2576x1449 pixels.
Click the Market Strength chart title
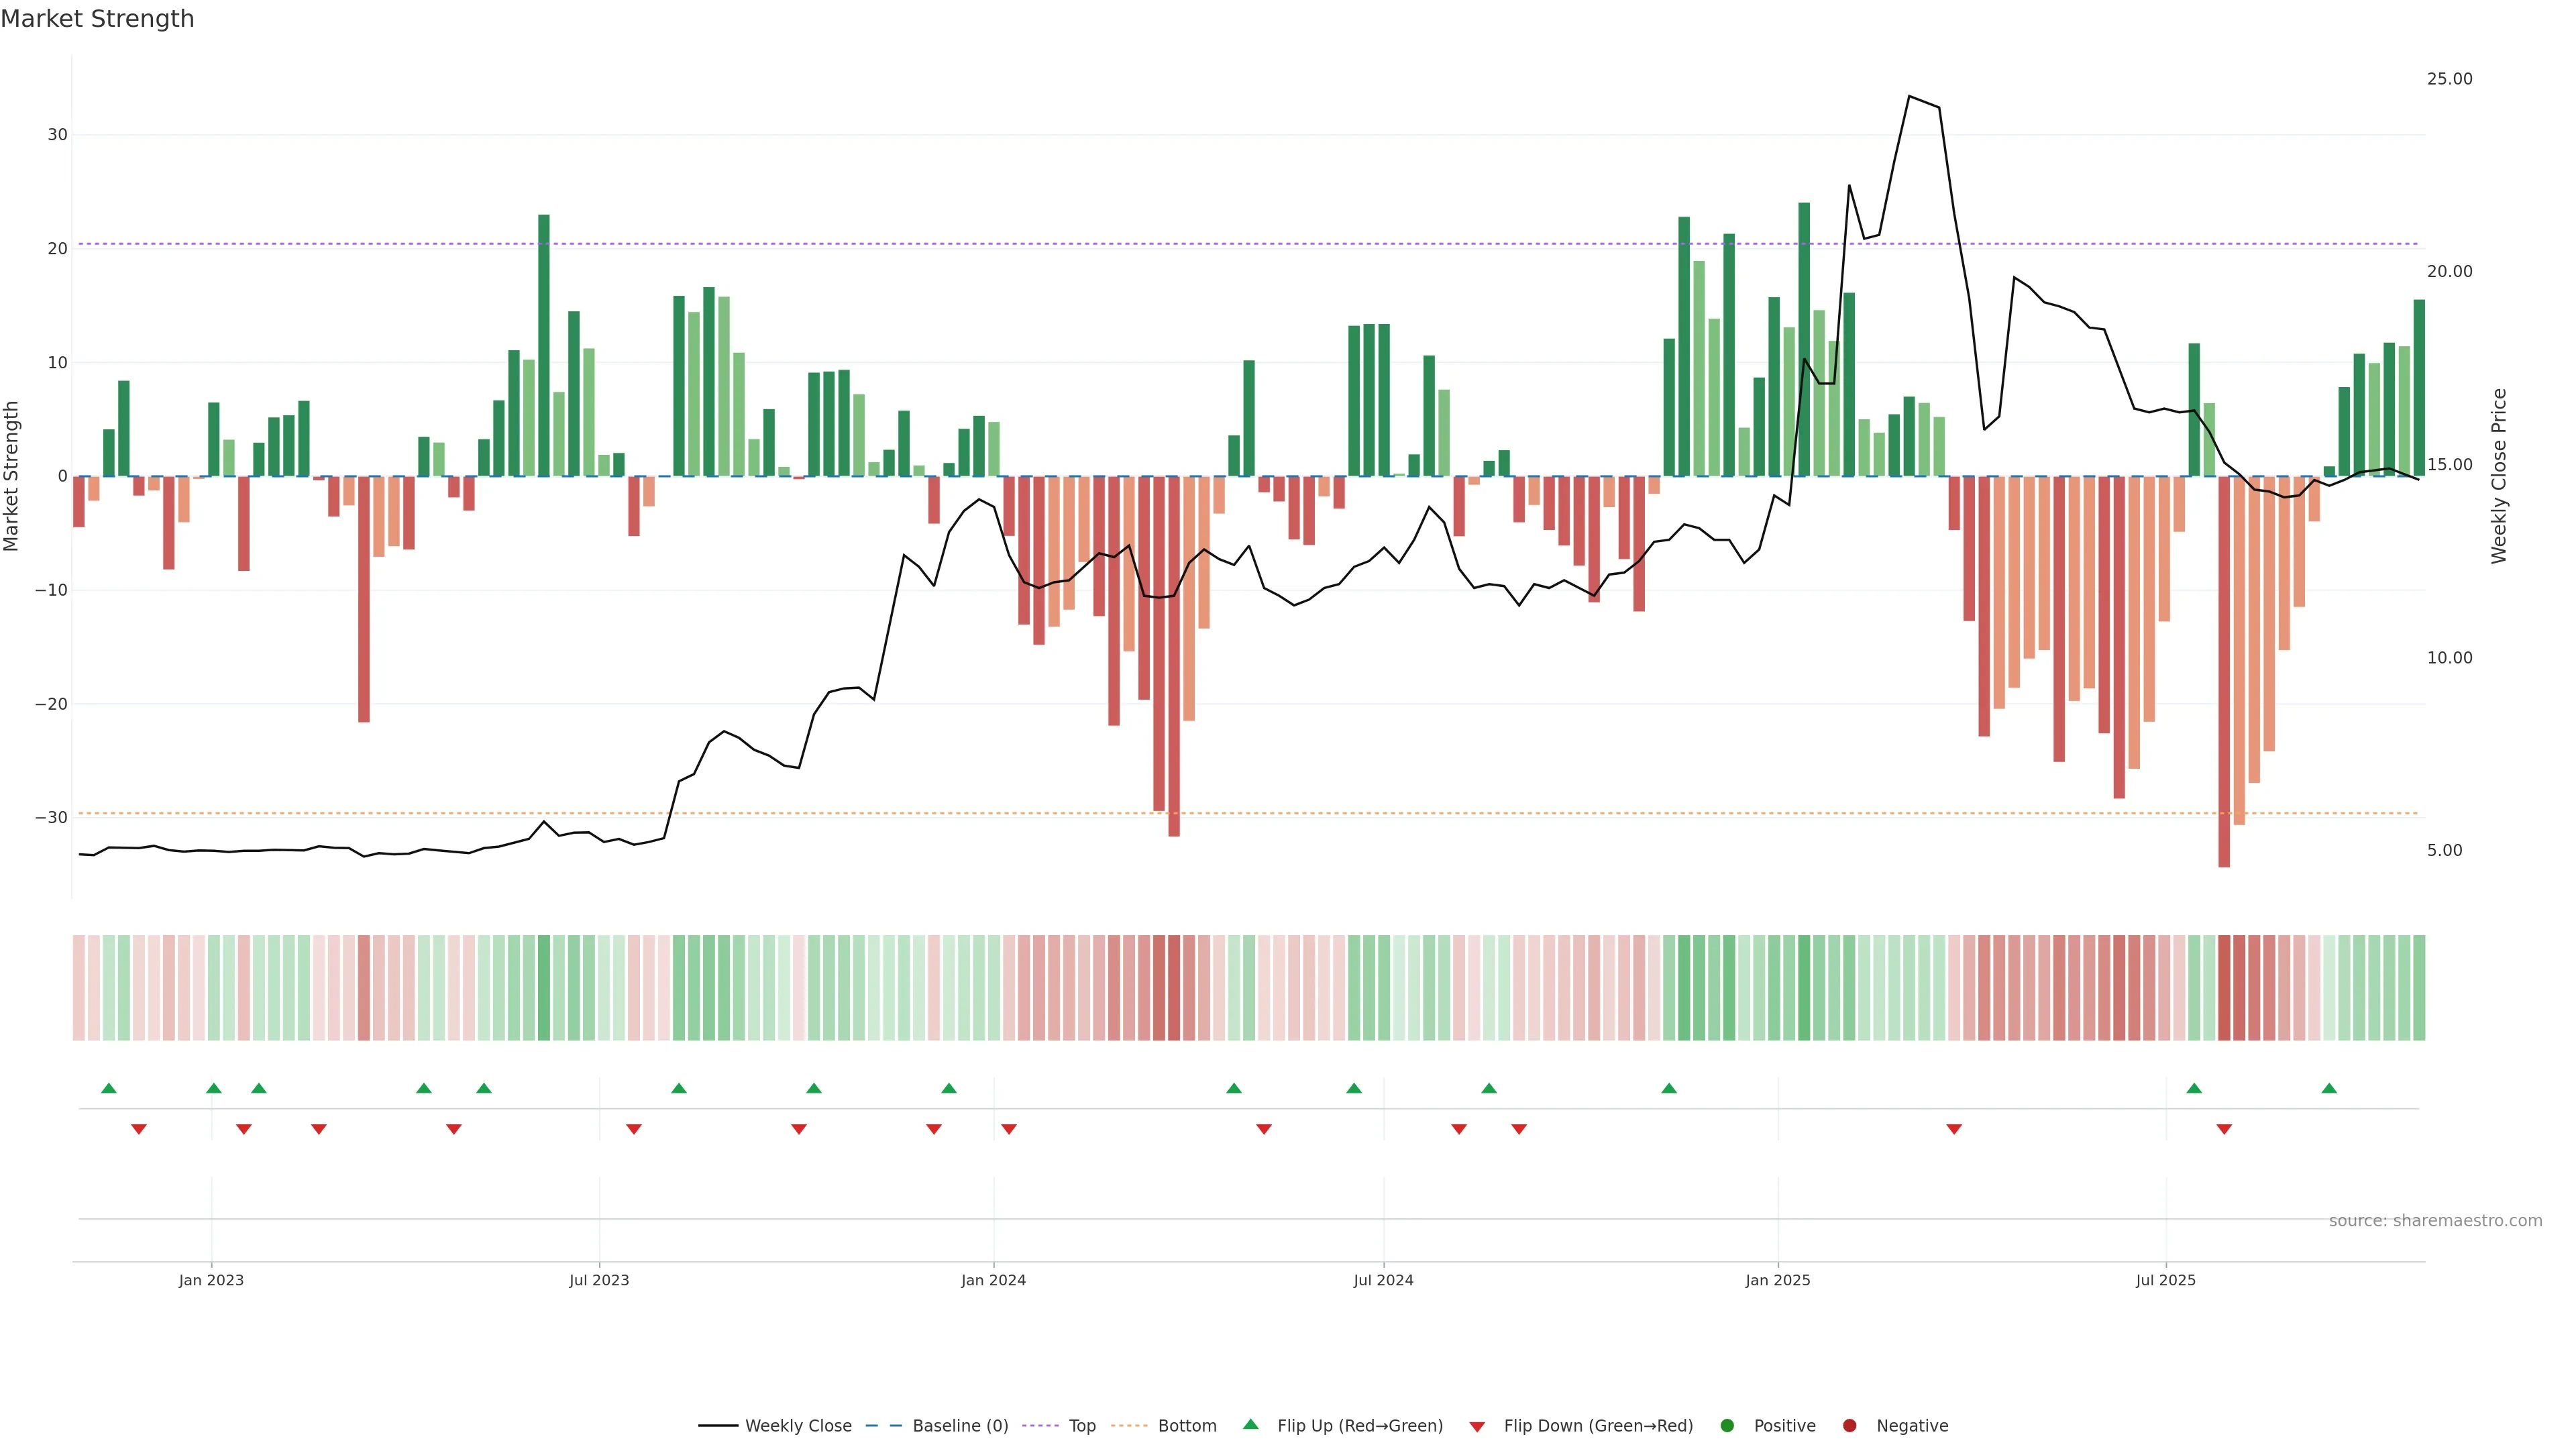(x=97, y=19)
